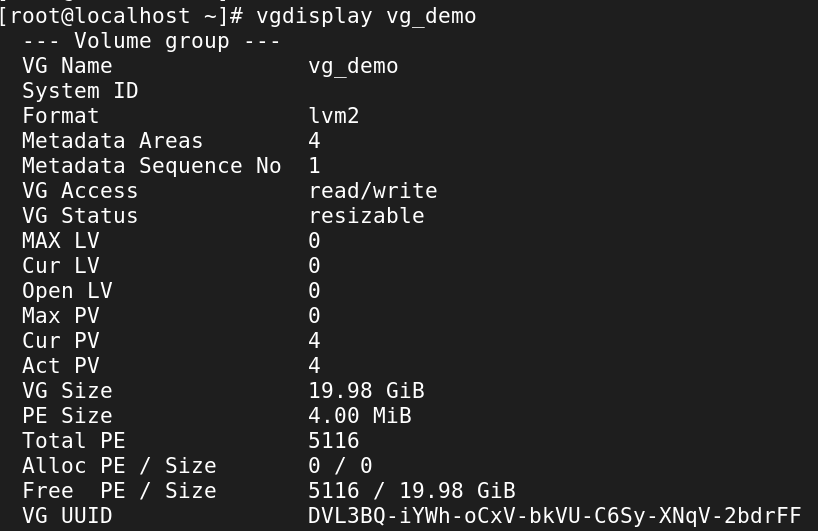Image resolution: width=818 pixels, height=531 pixels.
Task: Click the VG Name value vg_demo
Action: [x=353, y=66]
